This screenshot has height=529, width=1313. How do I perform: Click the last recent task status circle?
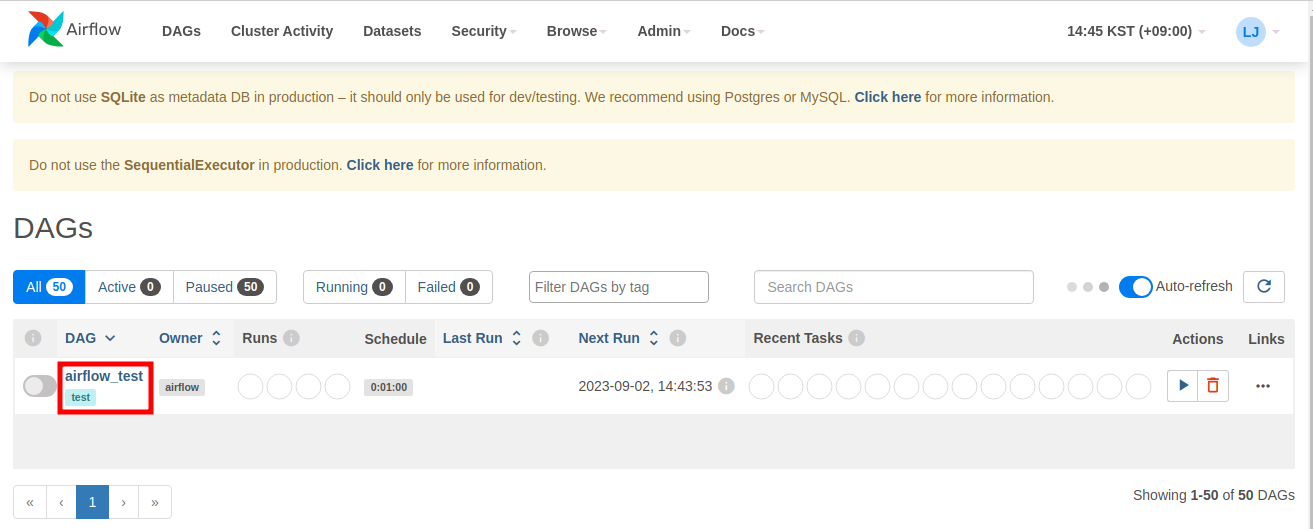tap(1139, 386)
